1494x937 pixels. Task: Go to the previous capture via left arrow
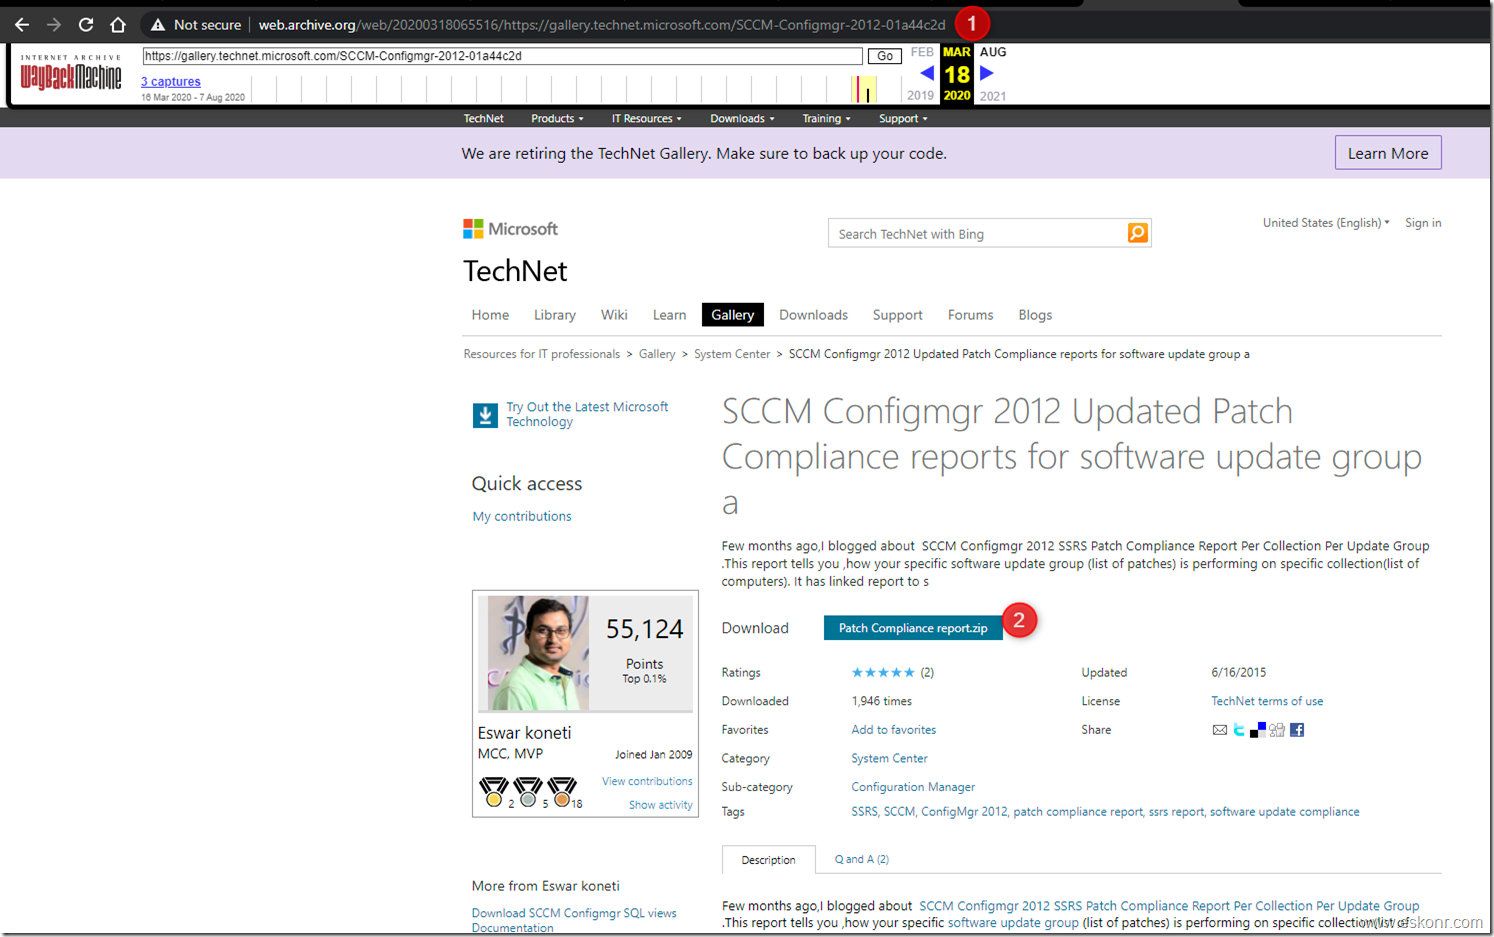pos(927,72)
